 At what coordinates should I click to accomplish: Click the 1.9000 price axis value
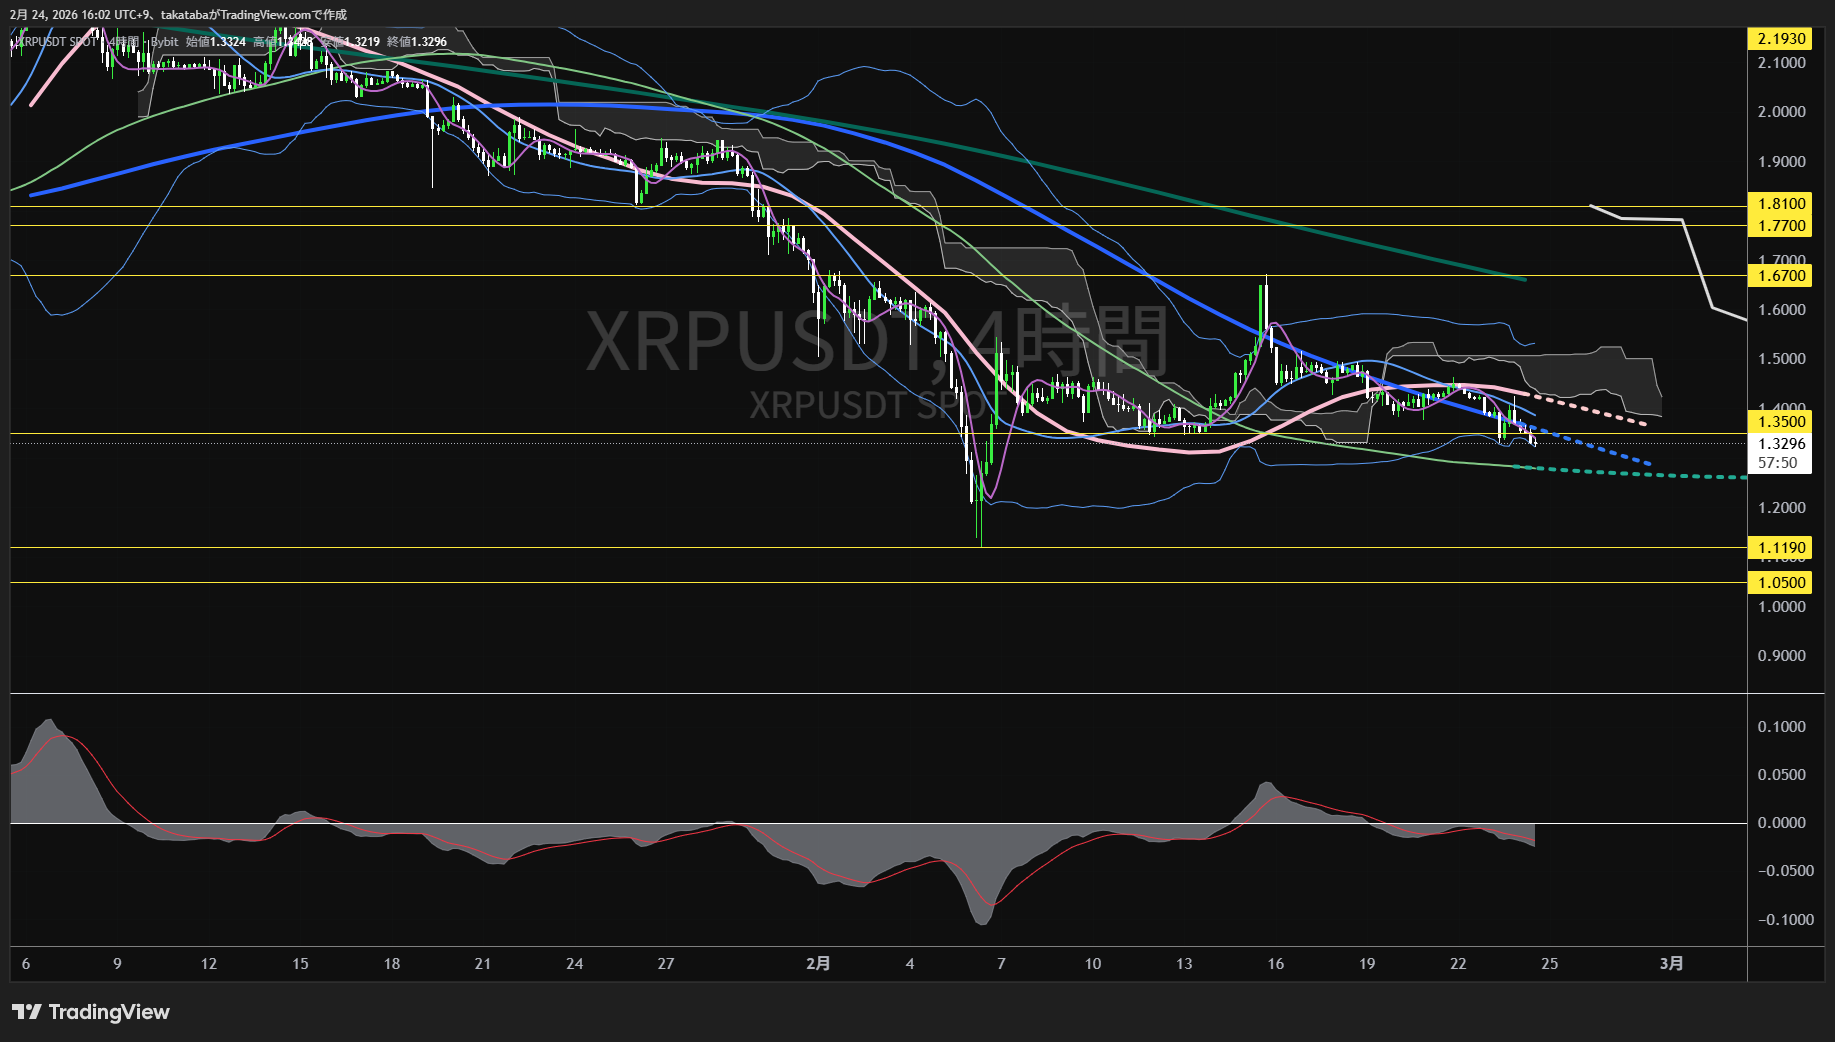pos(1781,162)
